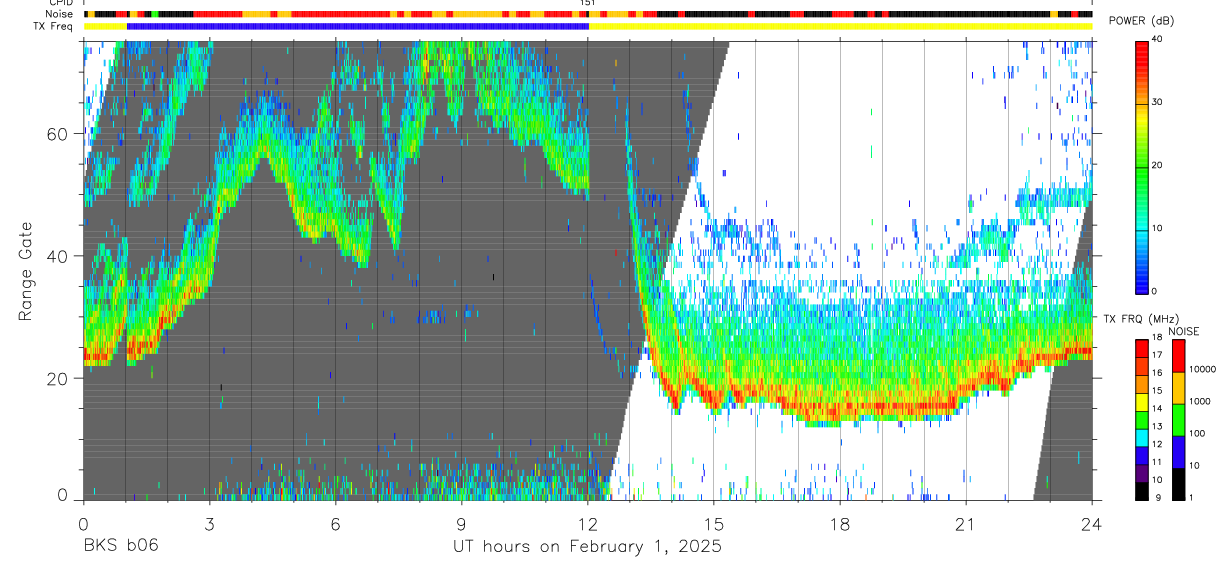Click the '16' tick on TX FRQ scale
The height and width of the screenshot is (567, 1228).
[x=1157, y=372]
